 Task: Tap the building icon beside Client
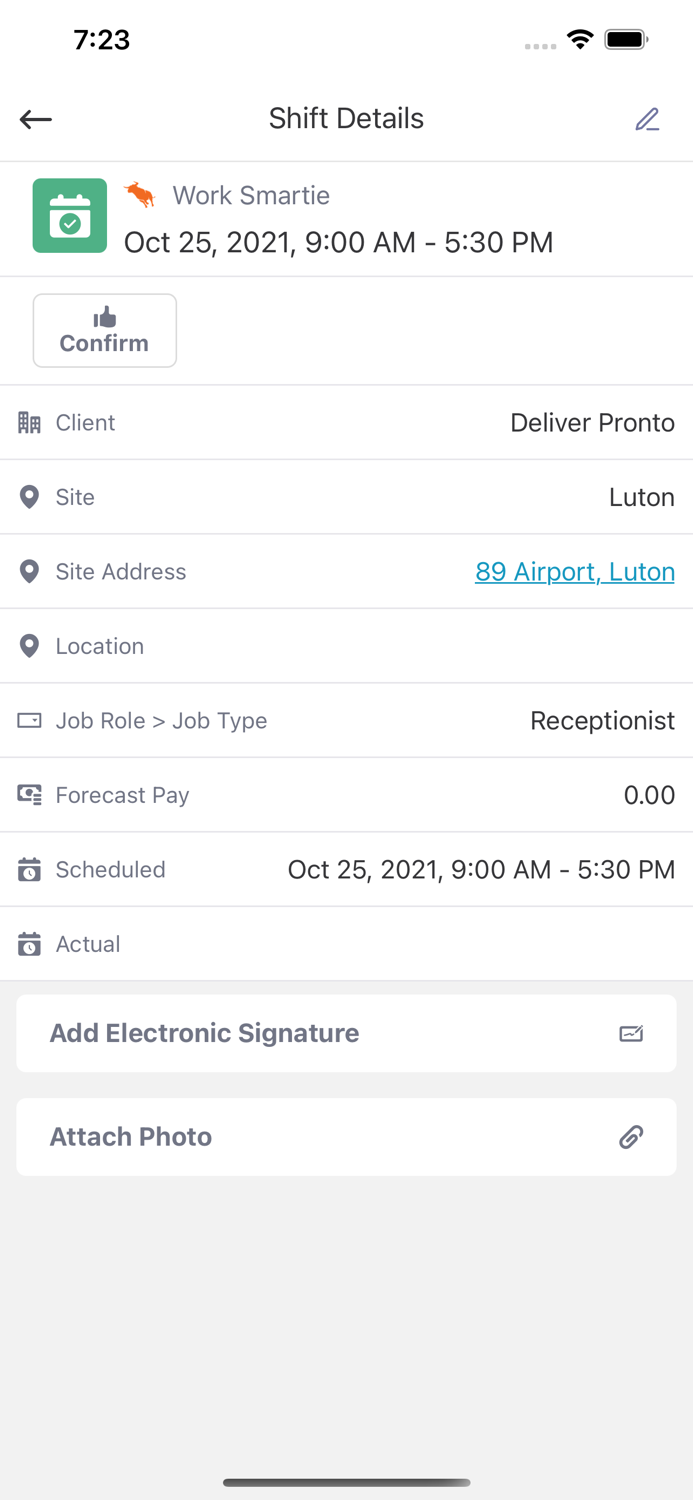[29, 422]
